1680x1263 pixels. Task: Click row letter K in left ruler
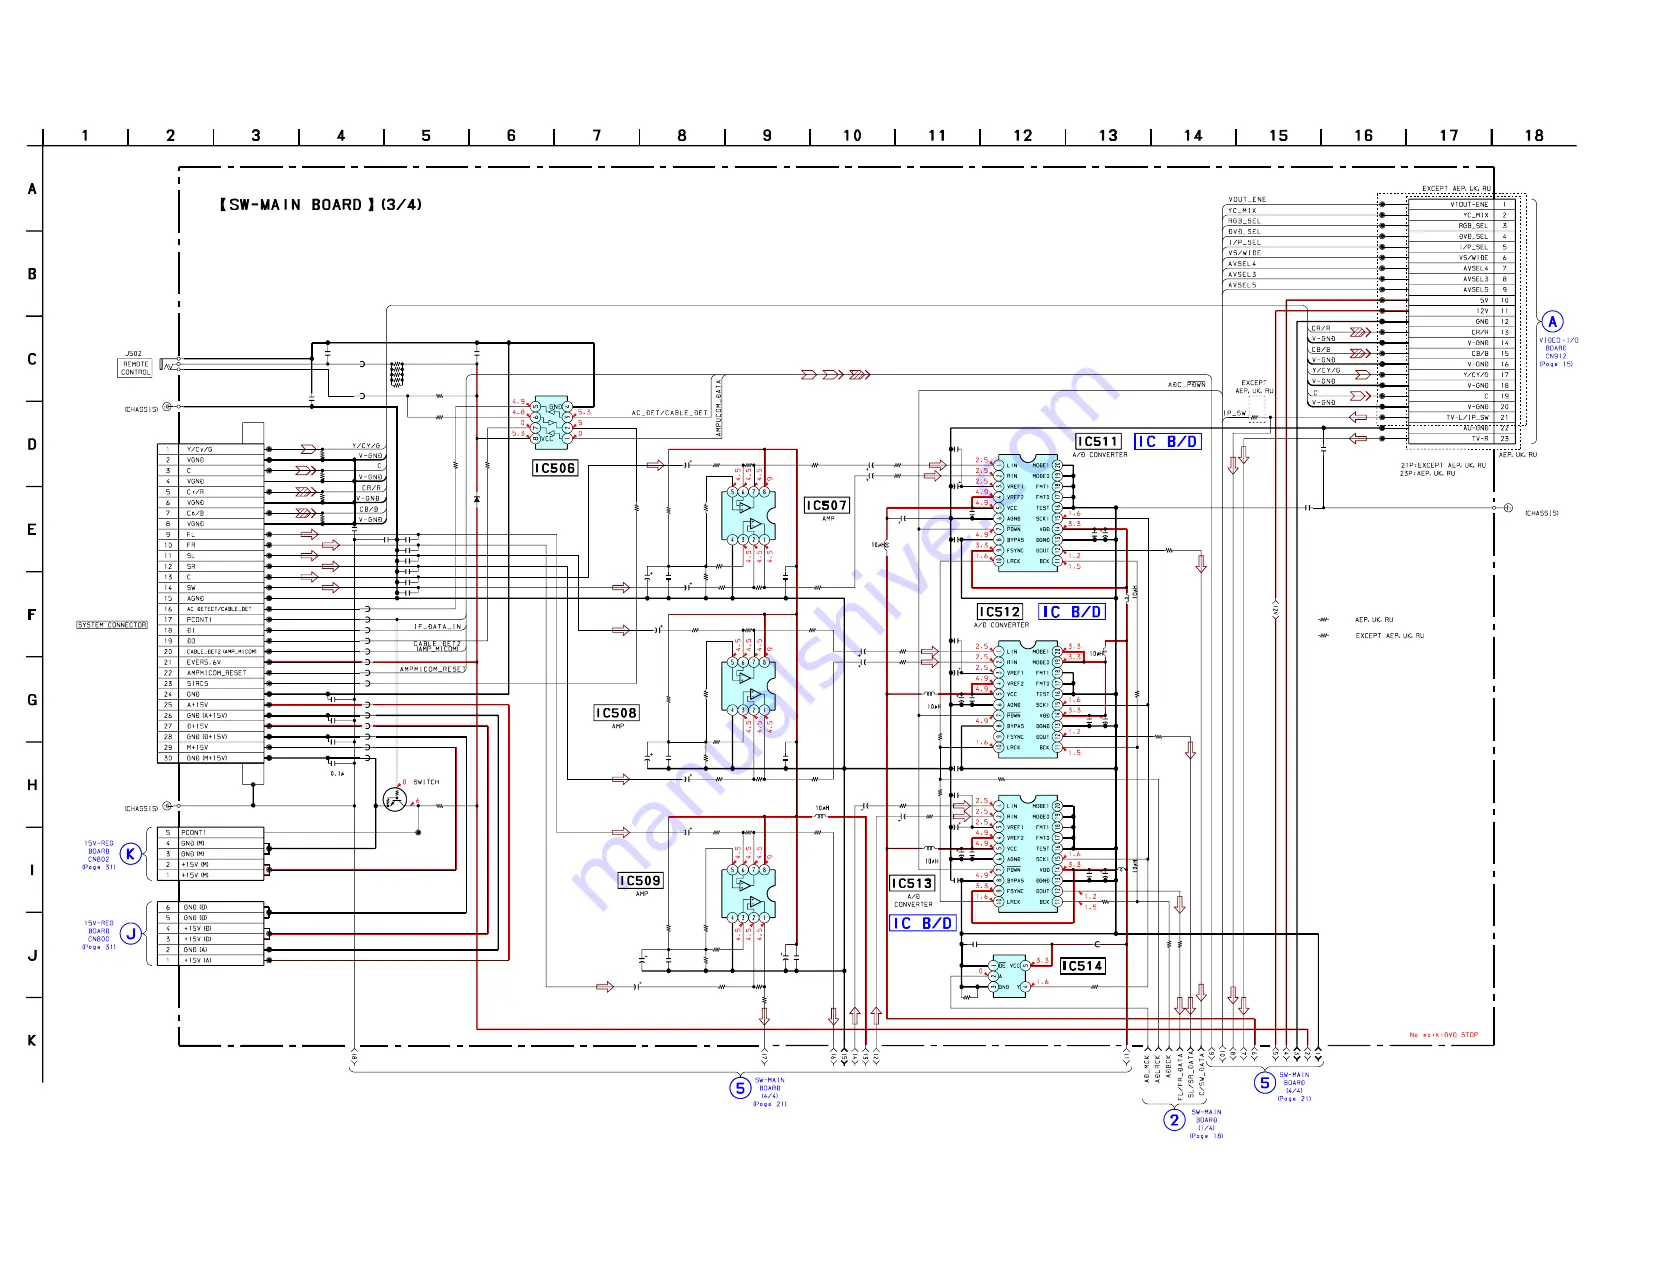point(32,1041)
